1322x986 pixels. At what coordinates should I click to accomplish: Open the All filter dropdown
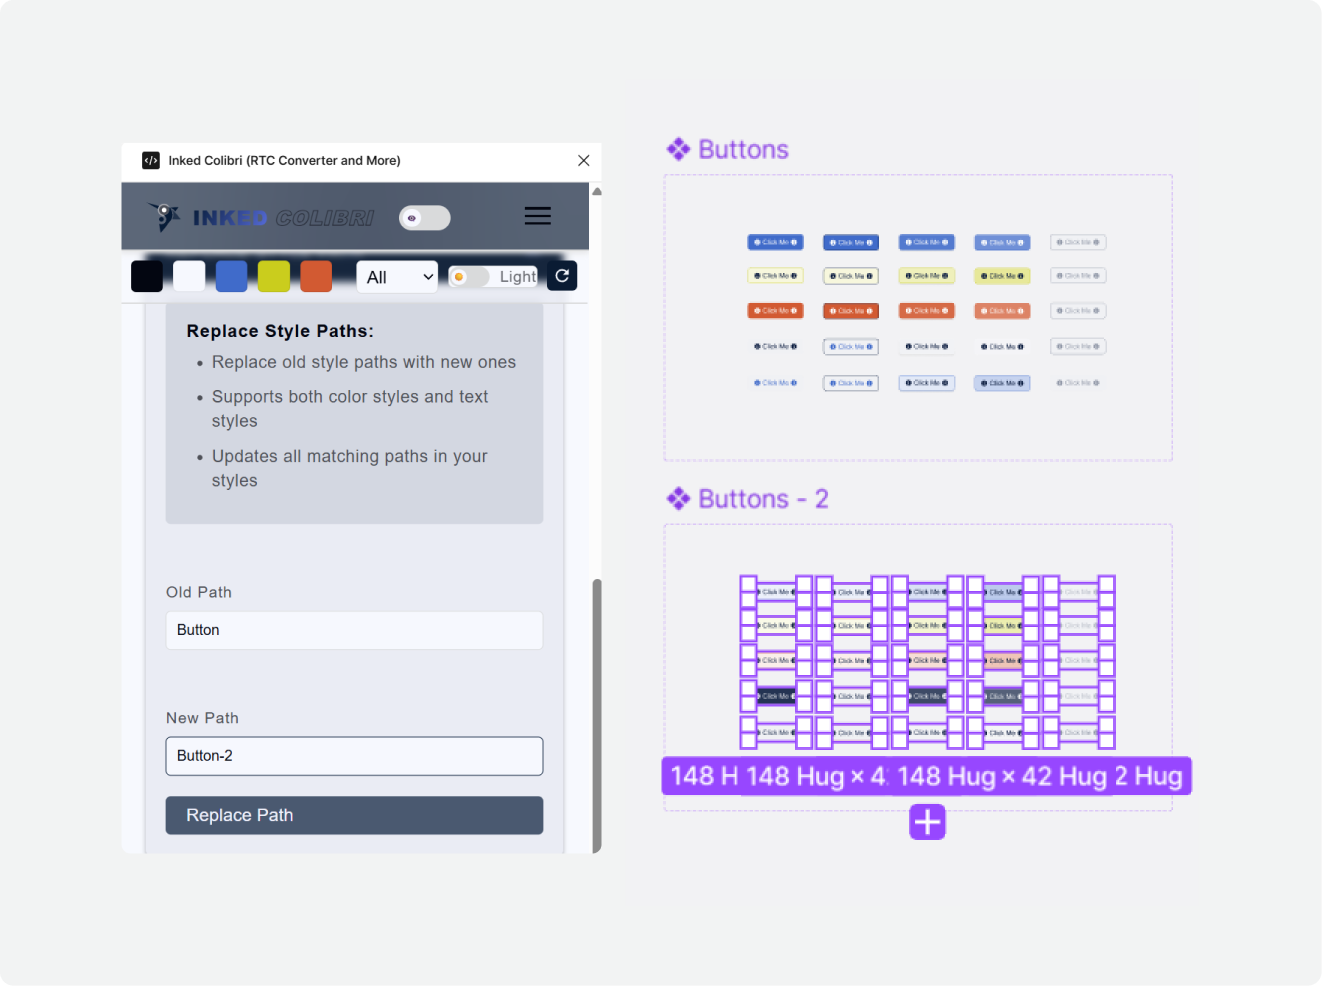(397, 277)
